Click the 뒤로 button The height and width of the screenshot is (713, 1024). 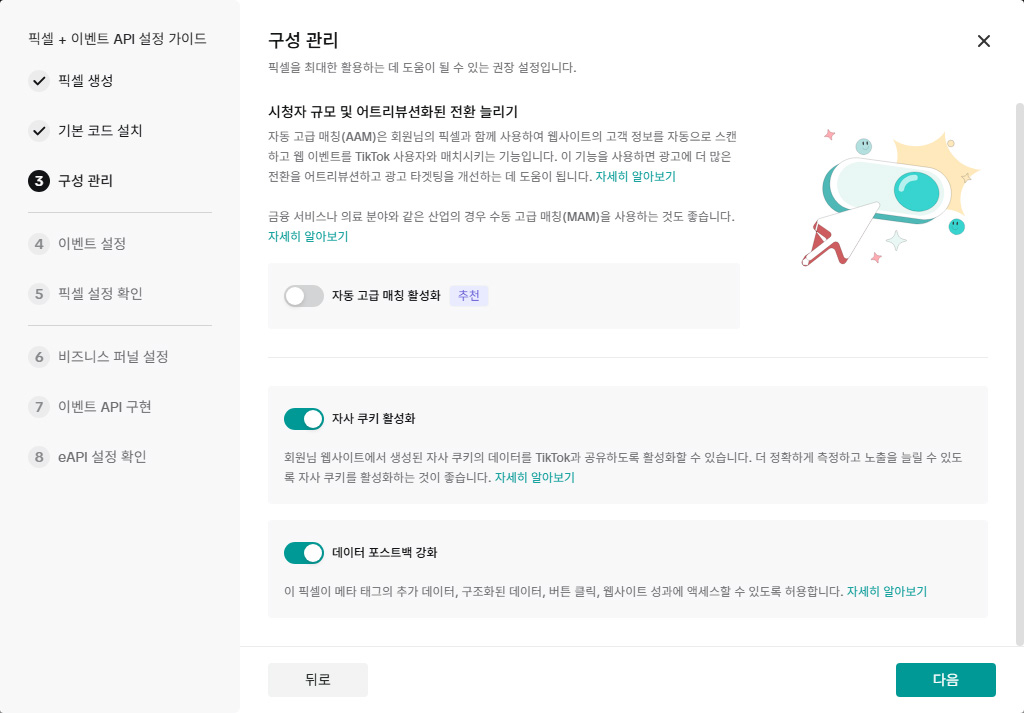pyautogui.click(x=318, y=680)
